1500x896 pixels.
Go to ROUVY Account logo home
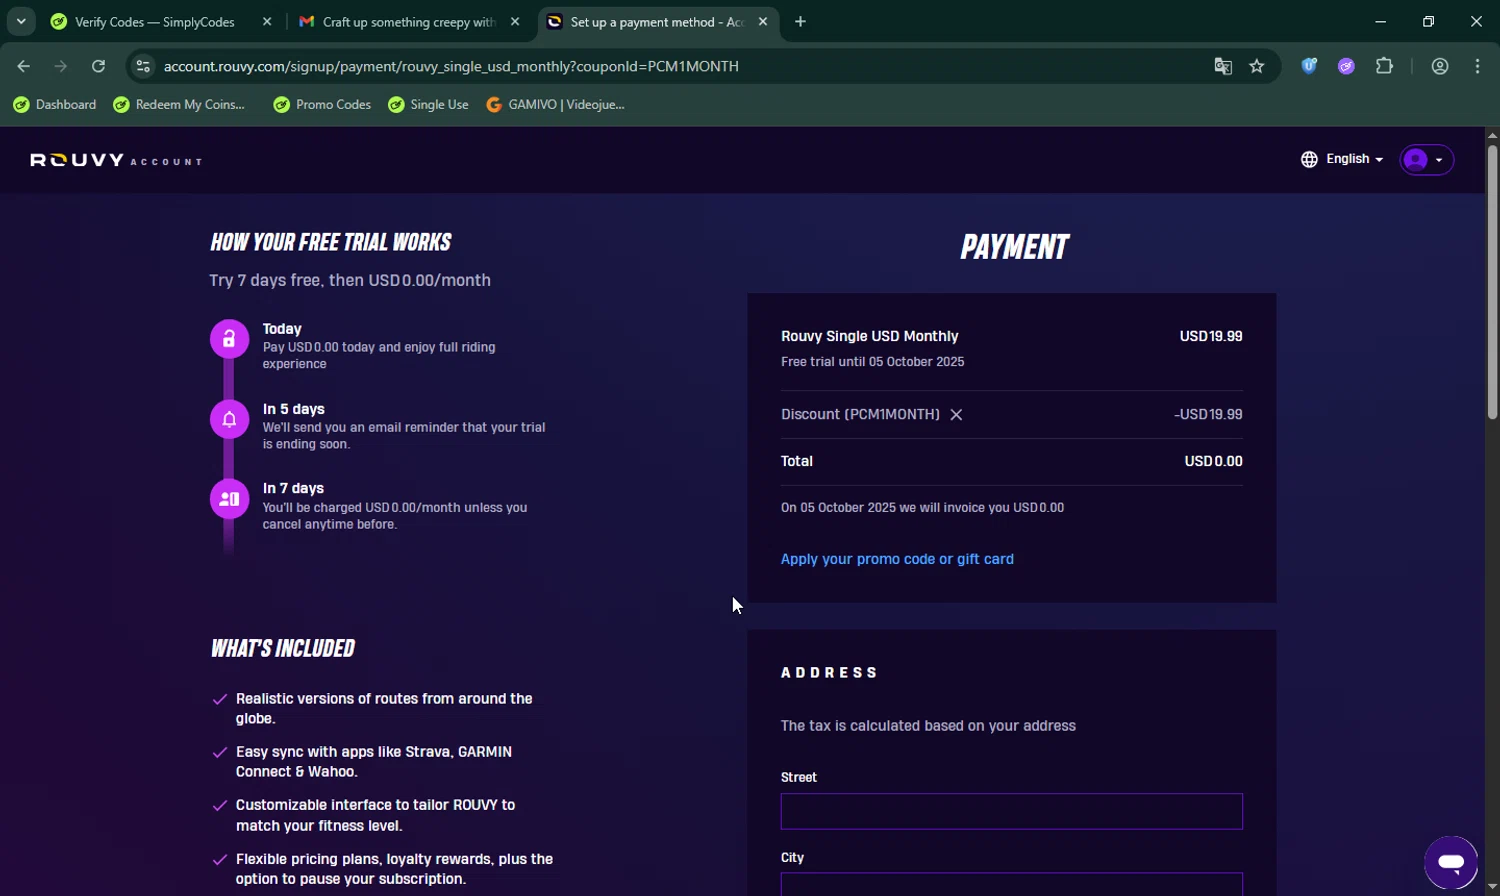(x=116, y=160)
